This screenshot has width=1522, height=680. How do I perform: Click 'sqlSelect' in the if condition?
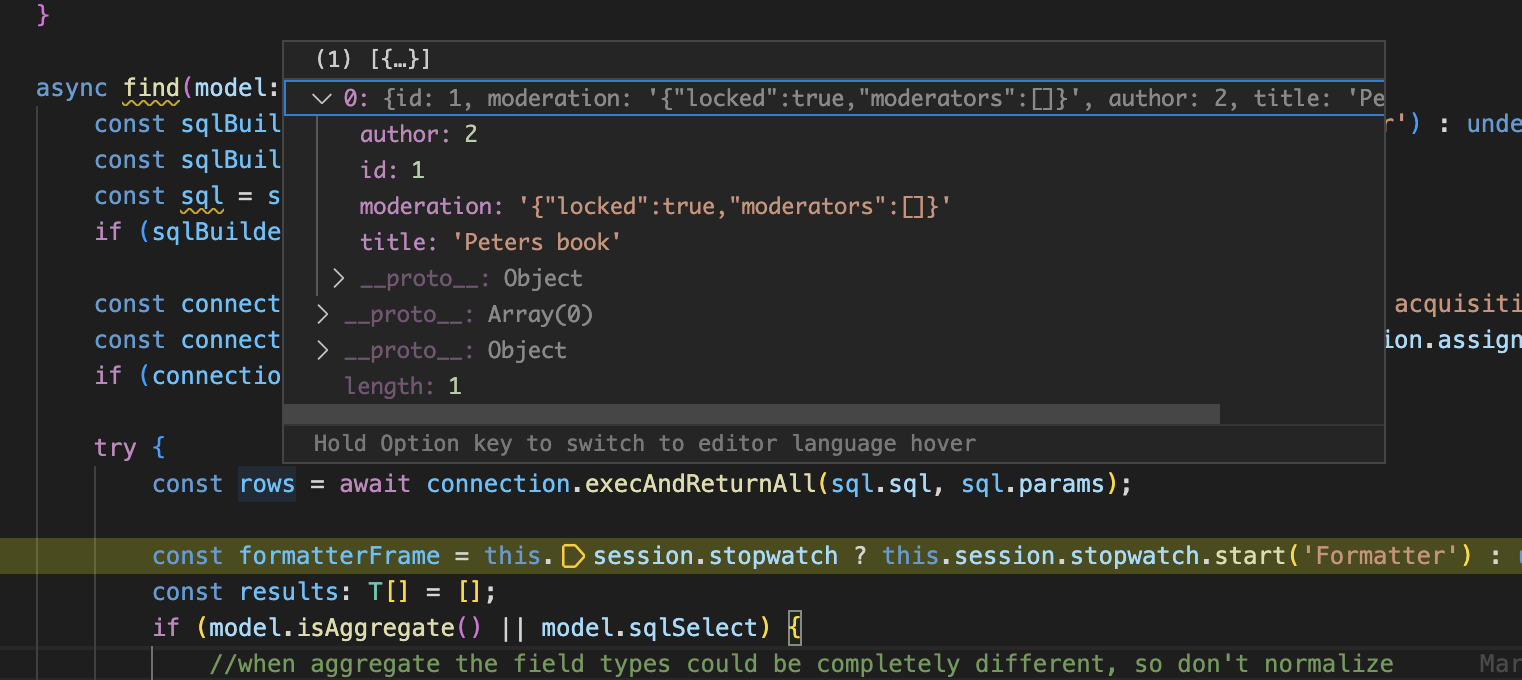[x=694, y=628]
